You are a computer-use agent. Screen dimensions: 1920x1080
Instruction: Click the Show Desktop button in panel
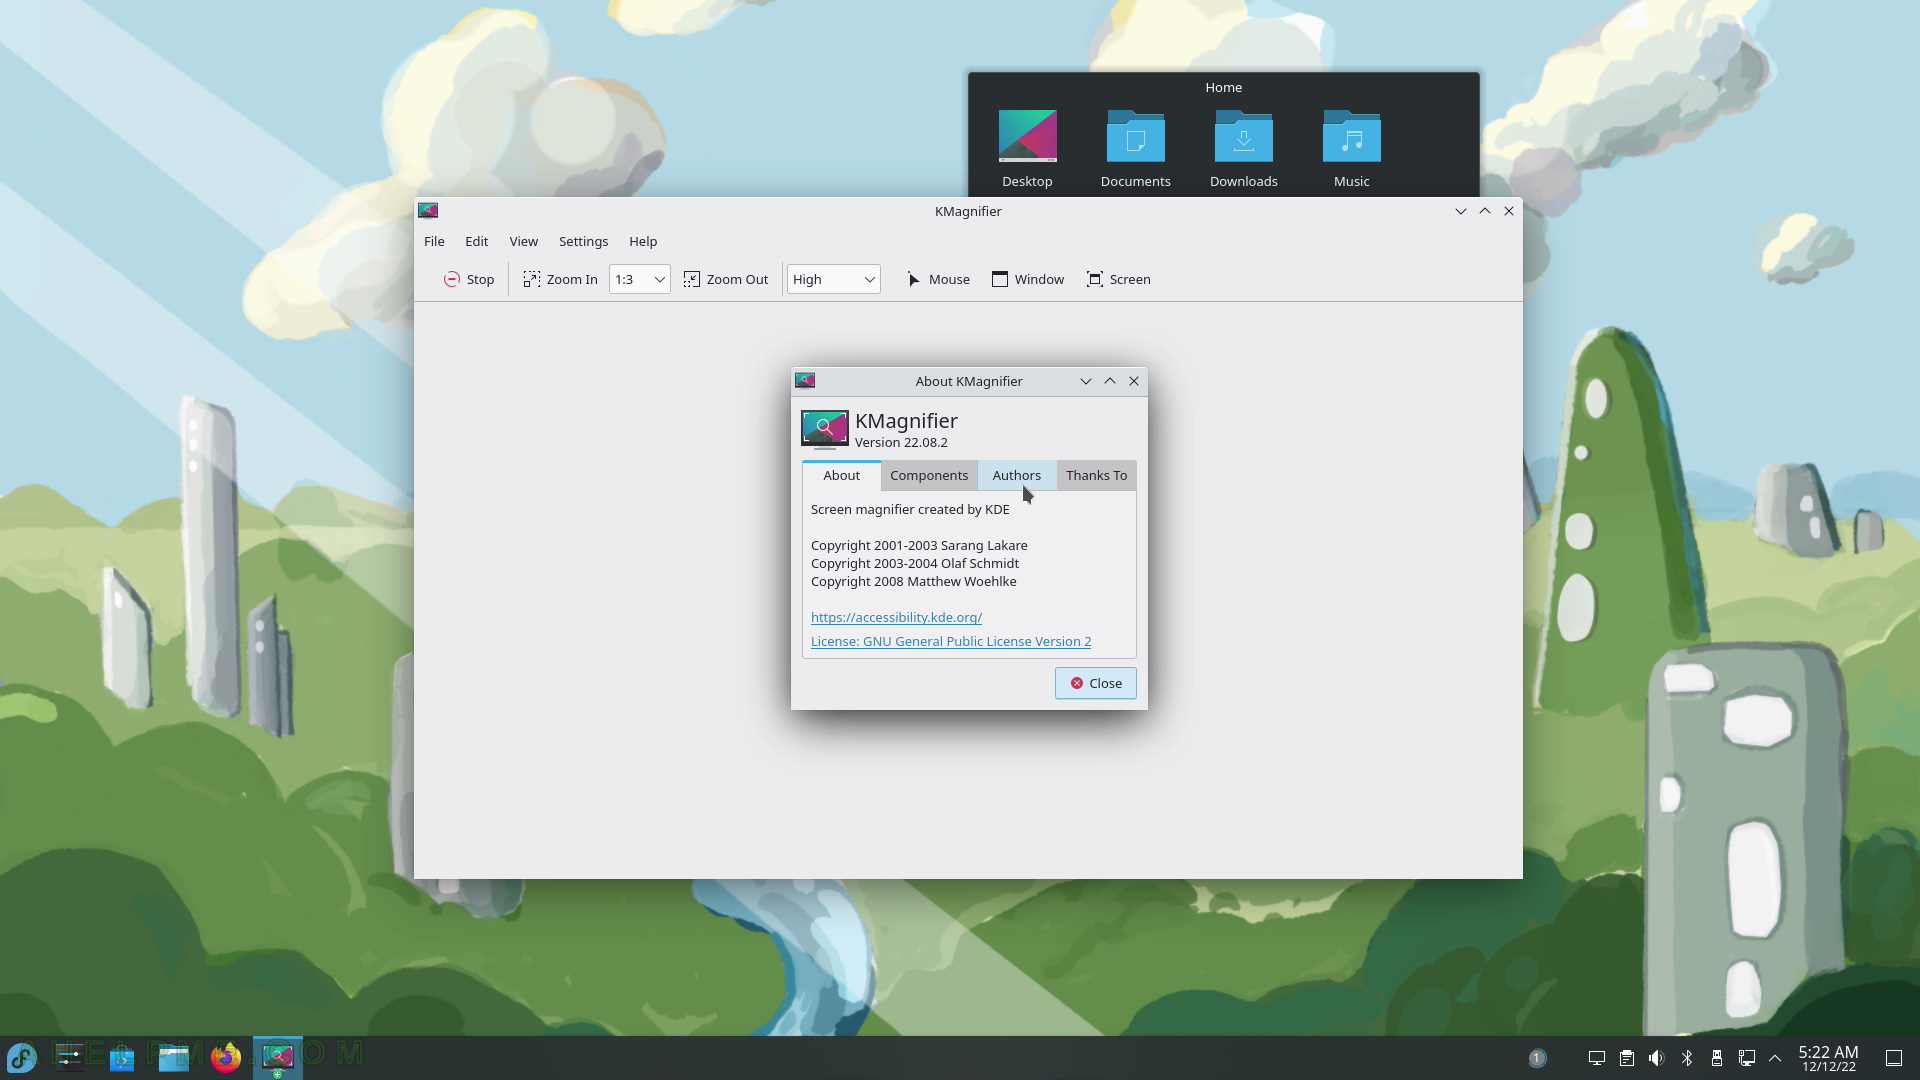(x=1894, y=1058)
